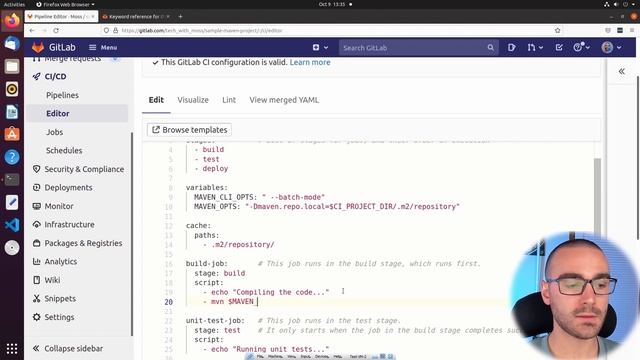640x360 pixels.
Task: Open Deployments sidebar section
Action: (x=68, y=187)
